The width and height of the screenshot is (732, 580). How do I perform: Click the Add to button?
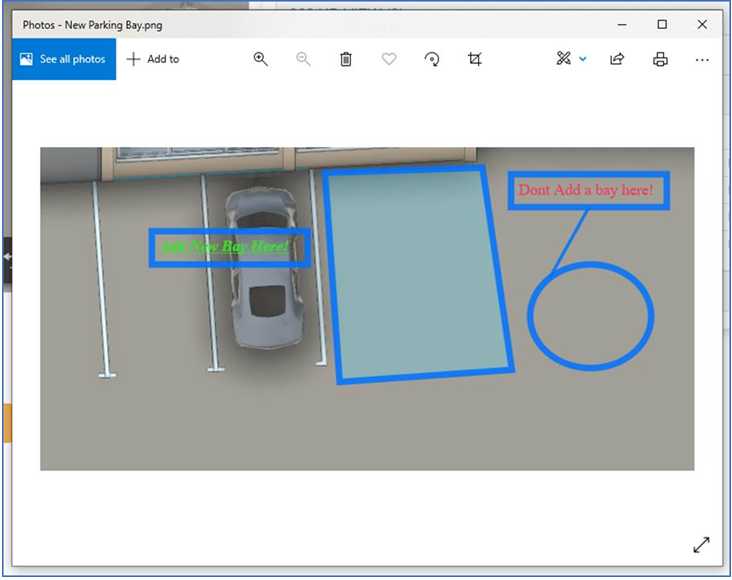coord(153,59)
